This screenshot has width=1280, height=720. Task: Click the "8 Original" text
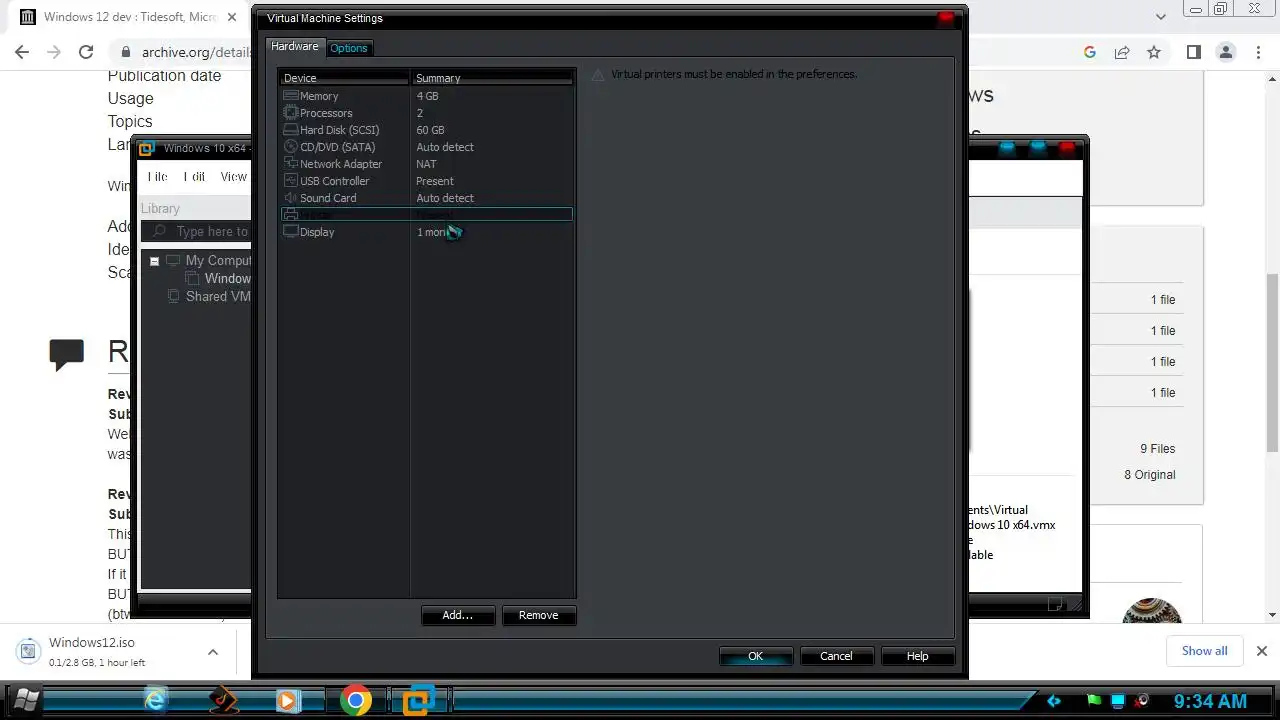[1149, 475]
